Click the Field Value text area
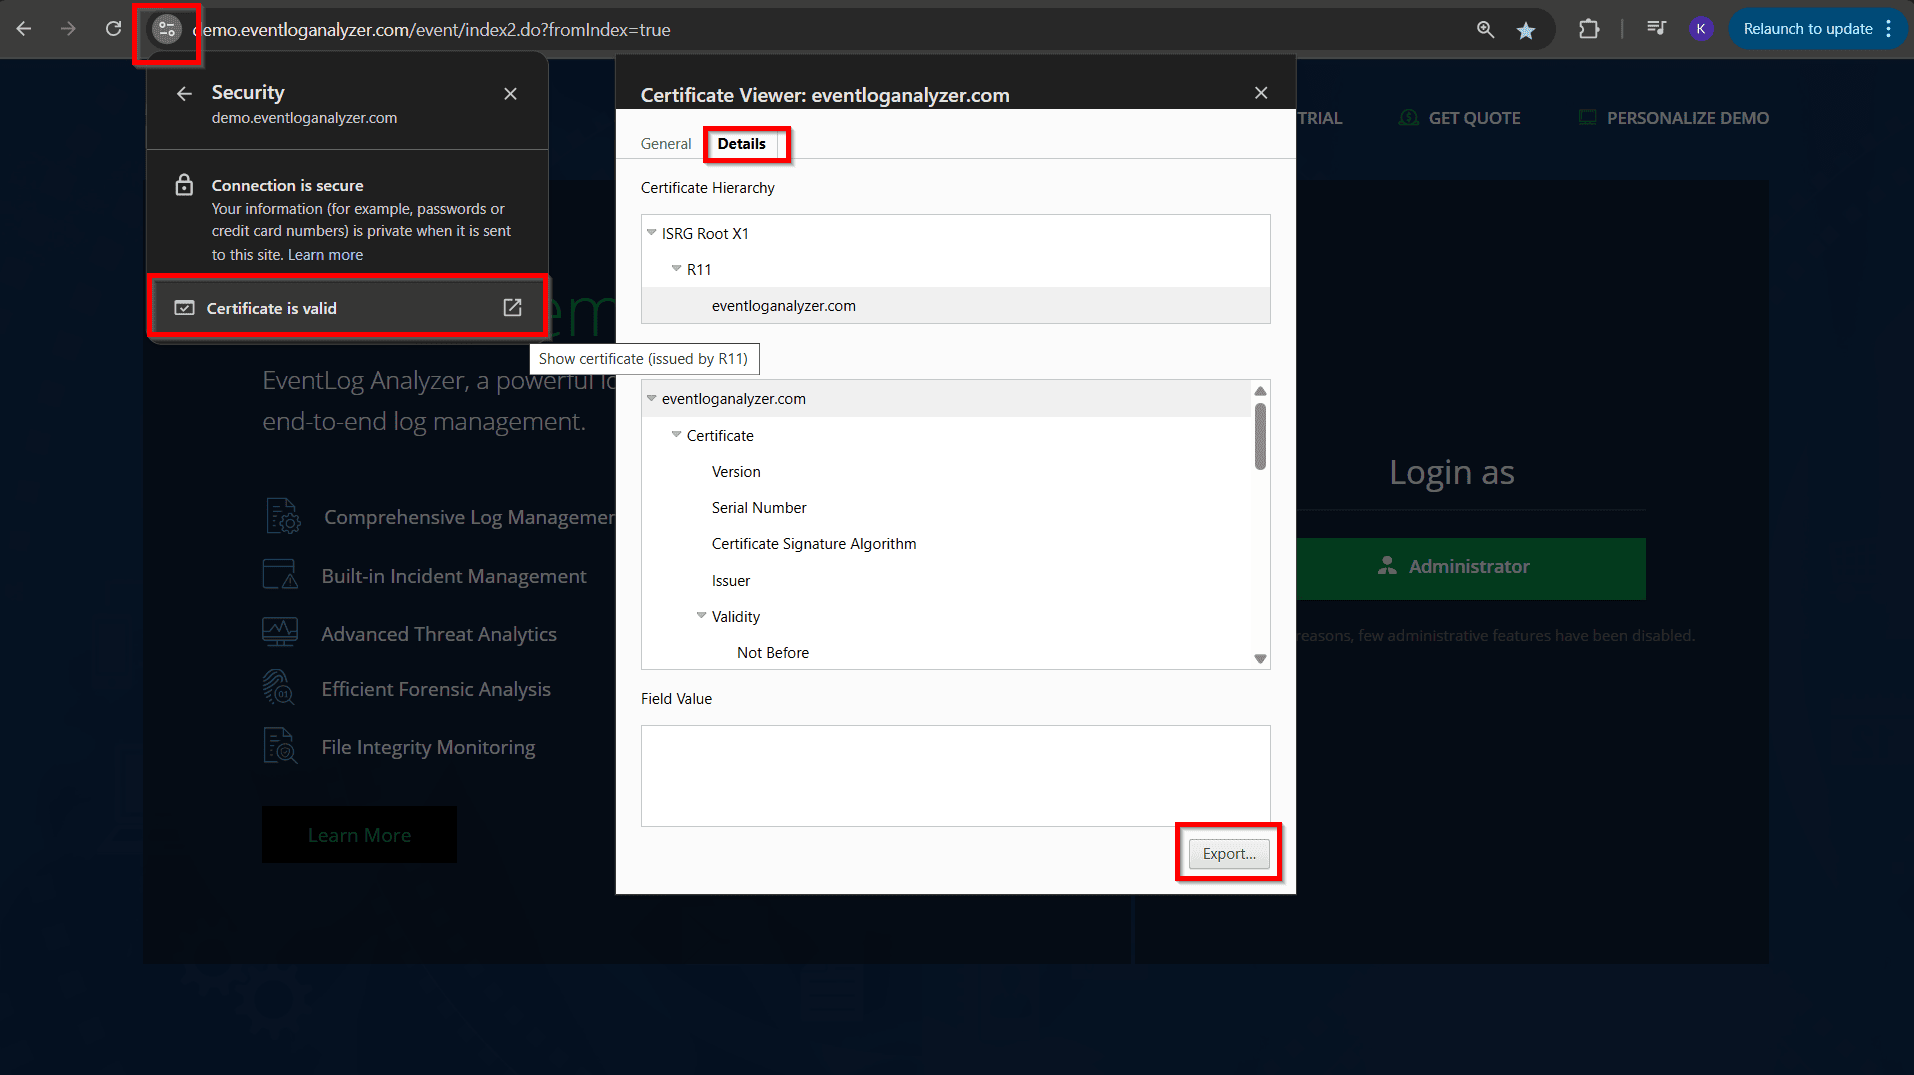1914x1075 pixels. (955, 776)
